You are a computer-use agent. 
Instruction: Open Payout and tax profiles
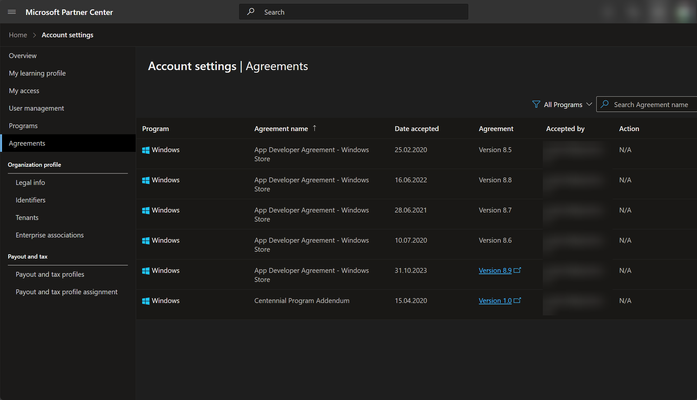[50, 274]
